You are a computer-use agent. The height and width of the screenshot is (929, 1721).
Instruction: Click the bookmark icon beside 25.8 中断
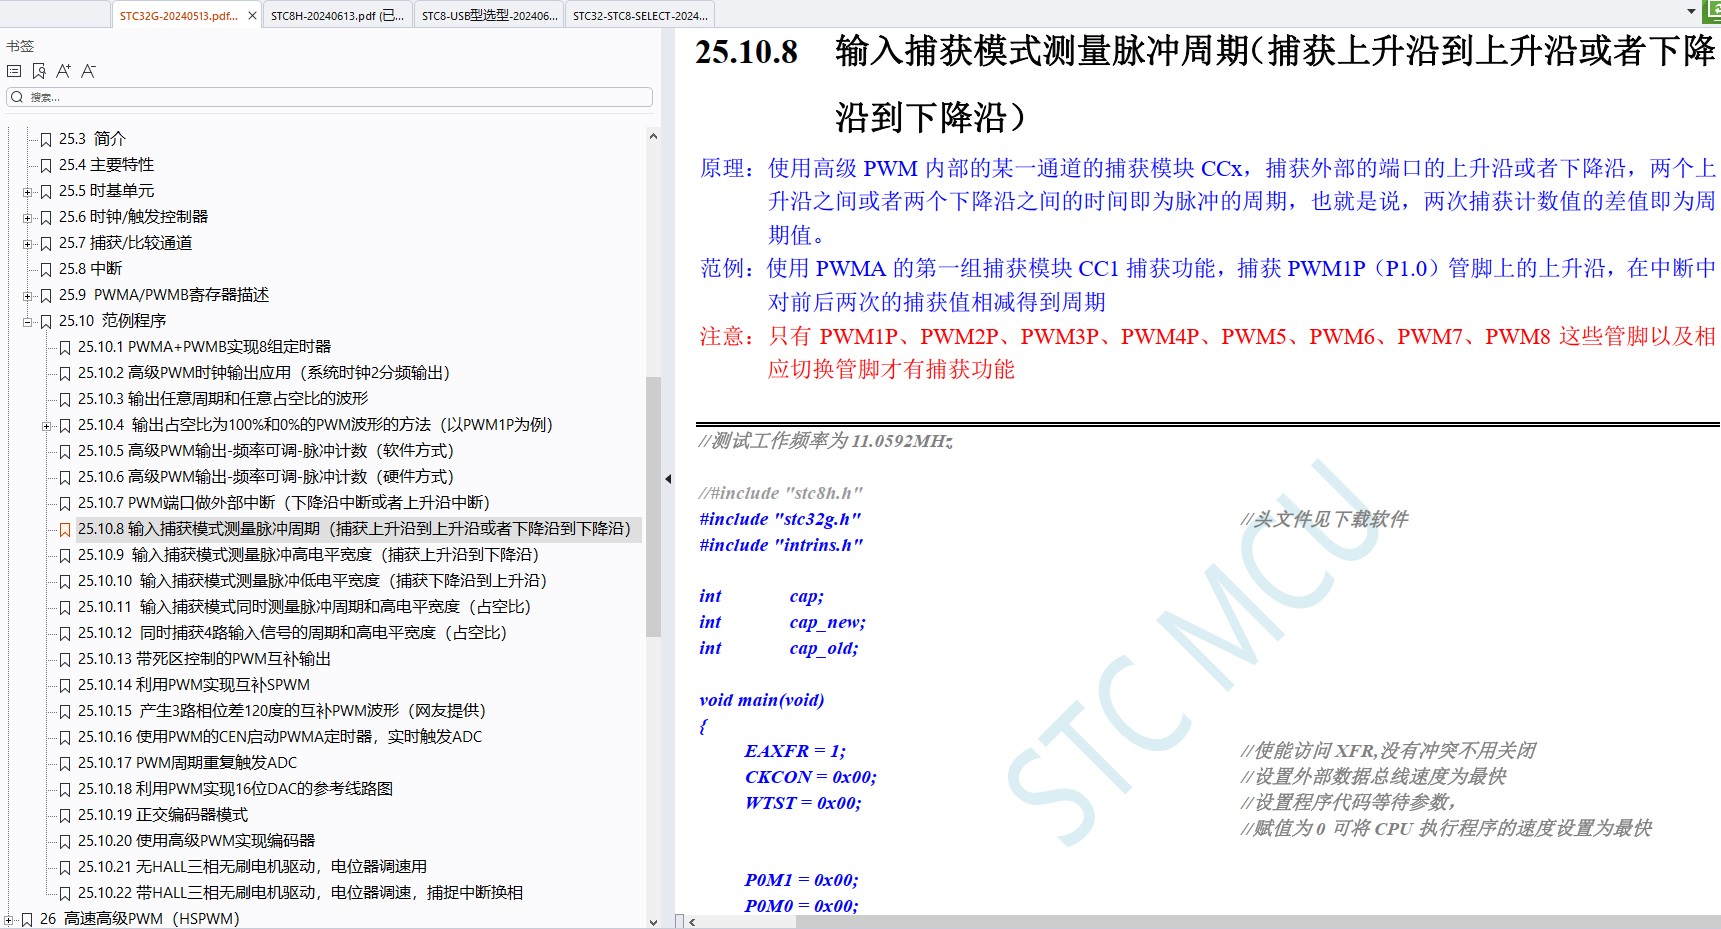click(x=46, y=269)
